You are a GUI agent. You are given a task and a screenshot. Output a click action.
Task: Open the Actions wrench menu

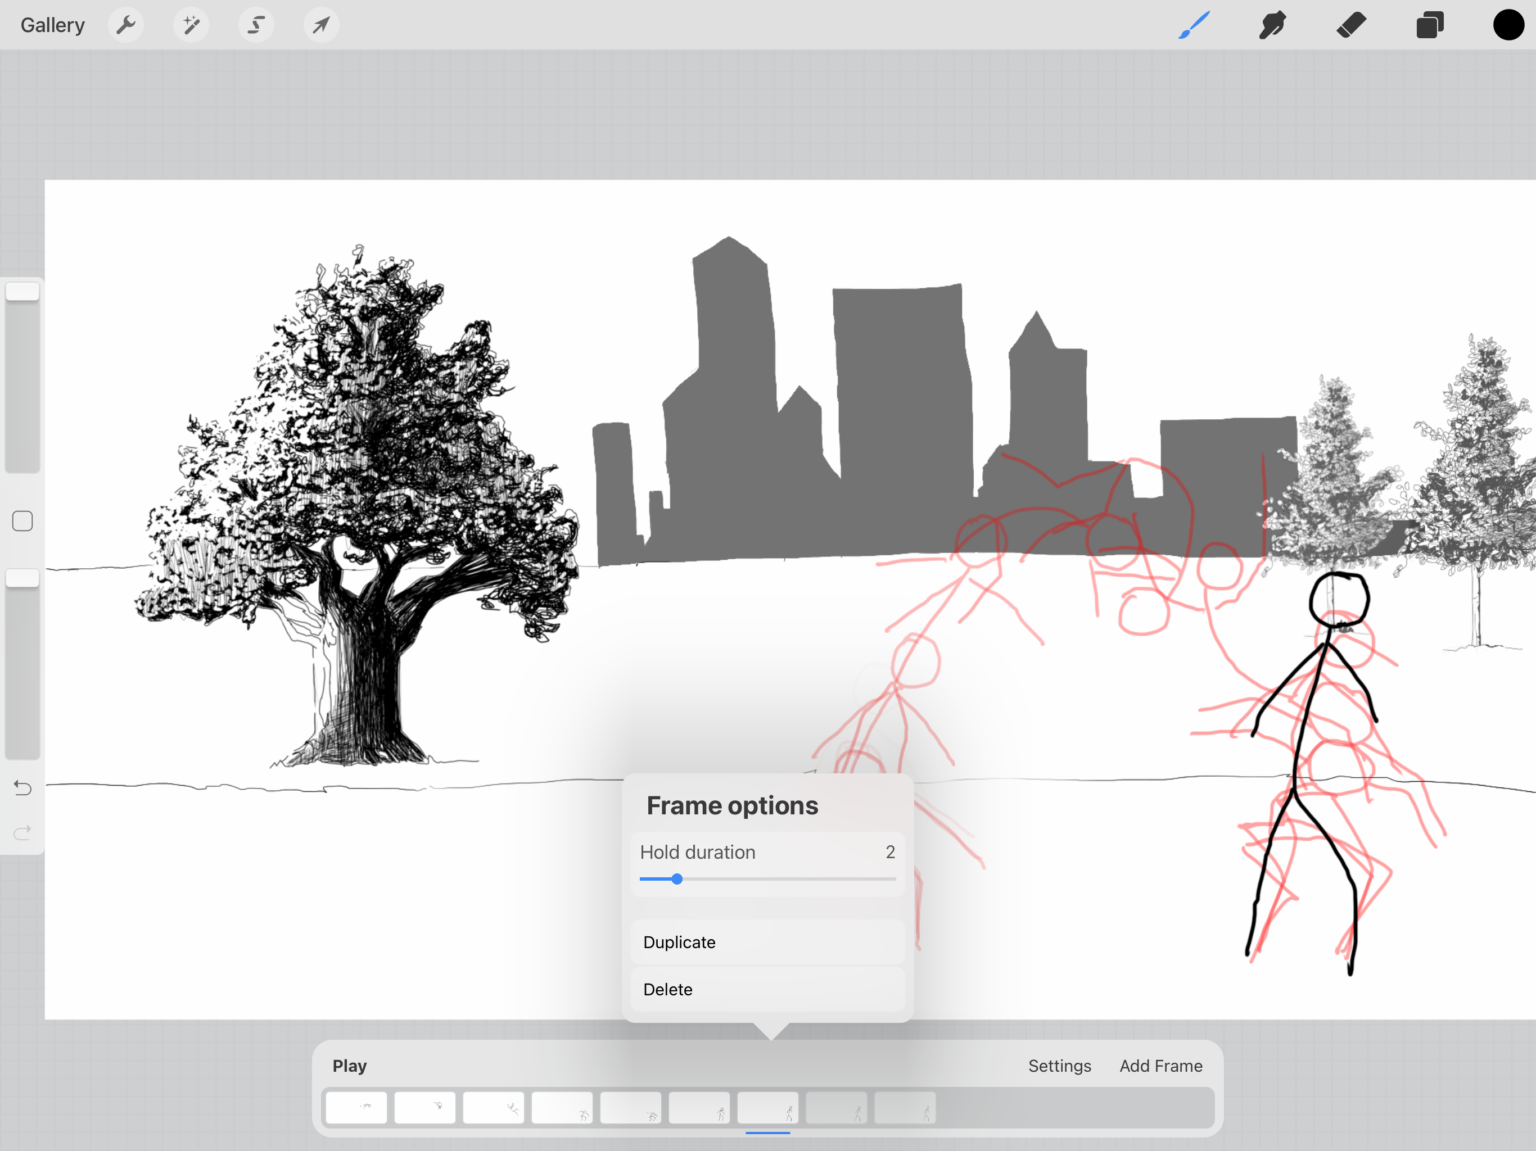tap(125, 24)
